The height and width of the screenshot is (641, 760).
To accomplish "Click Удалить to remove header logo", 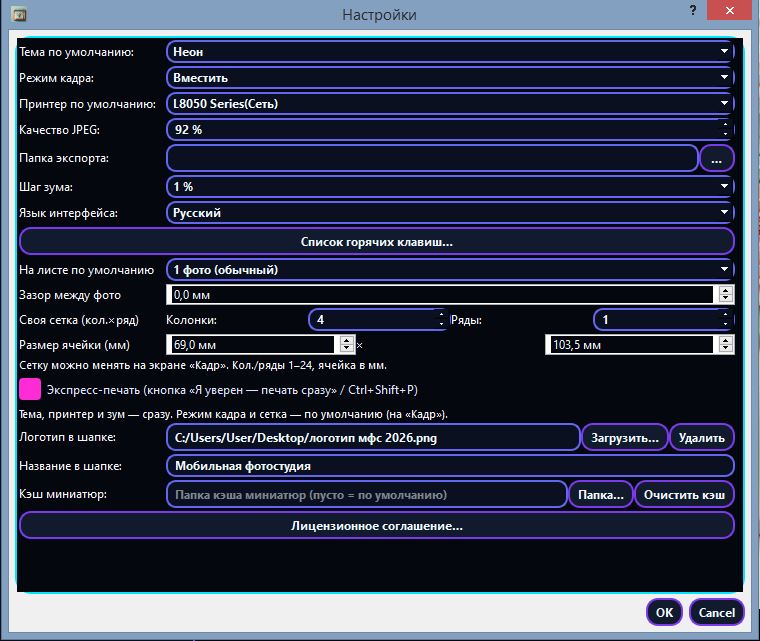I will [701, 438].
